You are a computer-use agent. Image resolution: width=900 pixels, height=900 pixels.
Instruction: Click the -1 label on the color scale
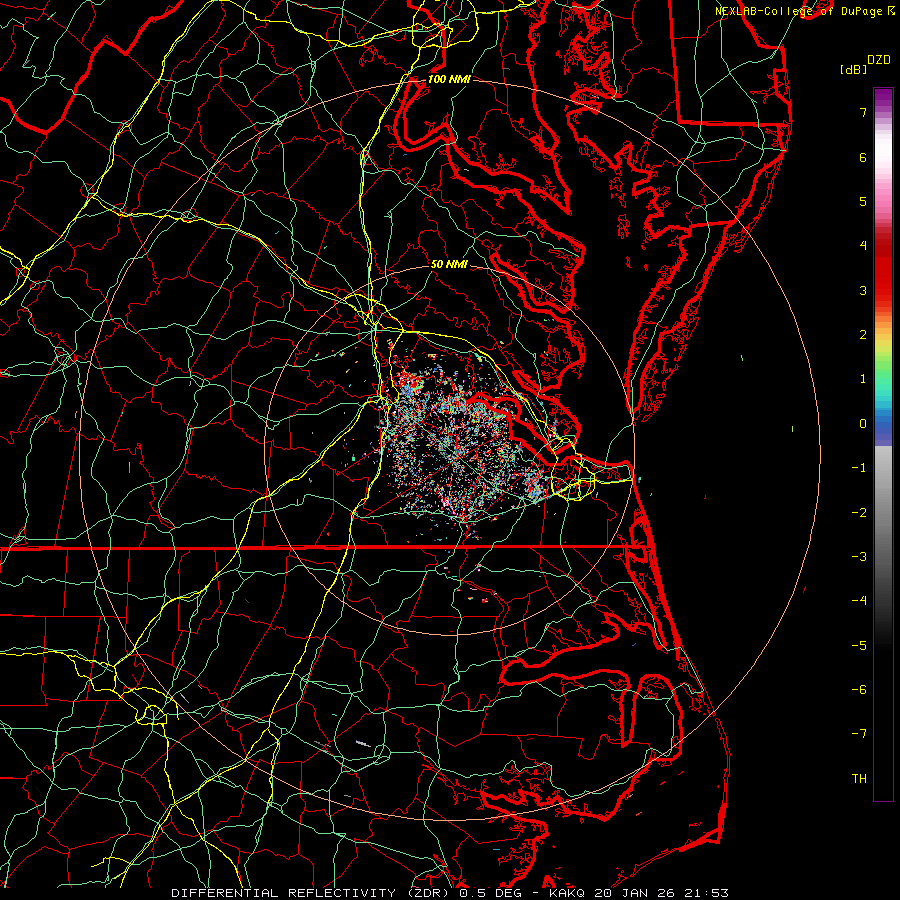click(x=859, y=468)
